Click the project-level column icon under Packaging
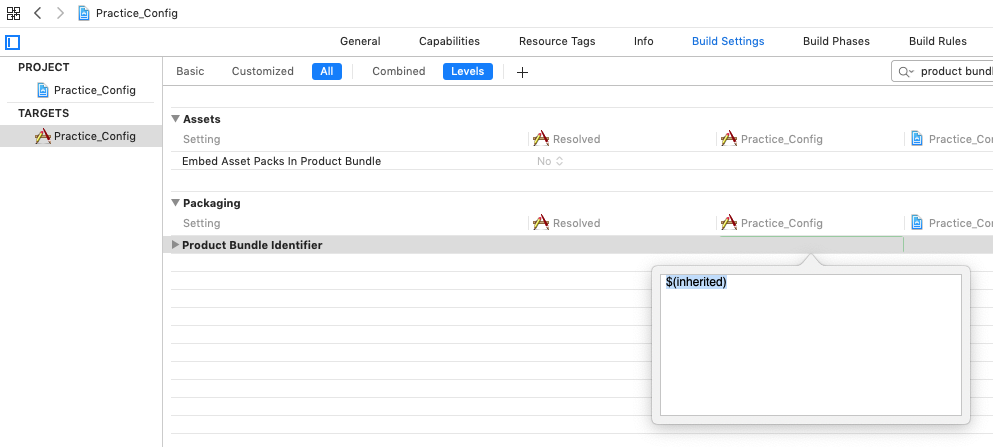 pos(916,223)
